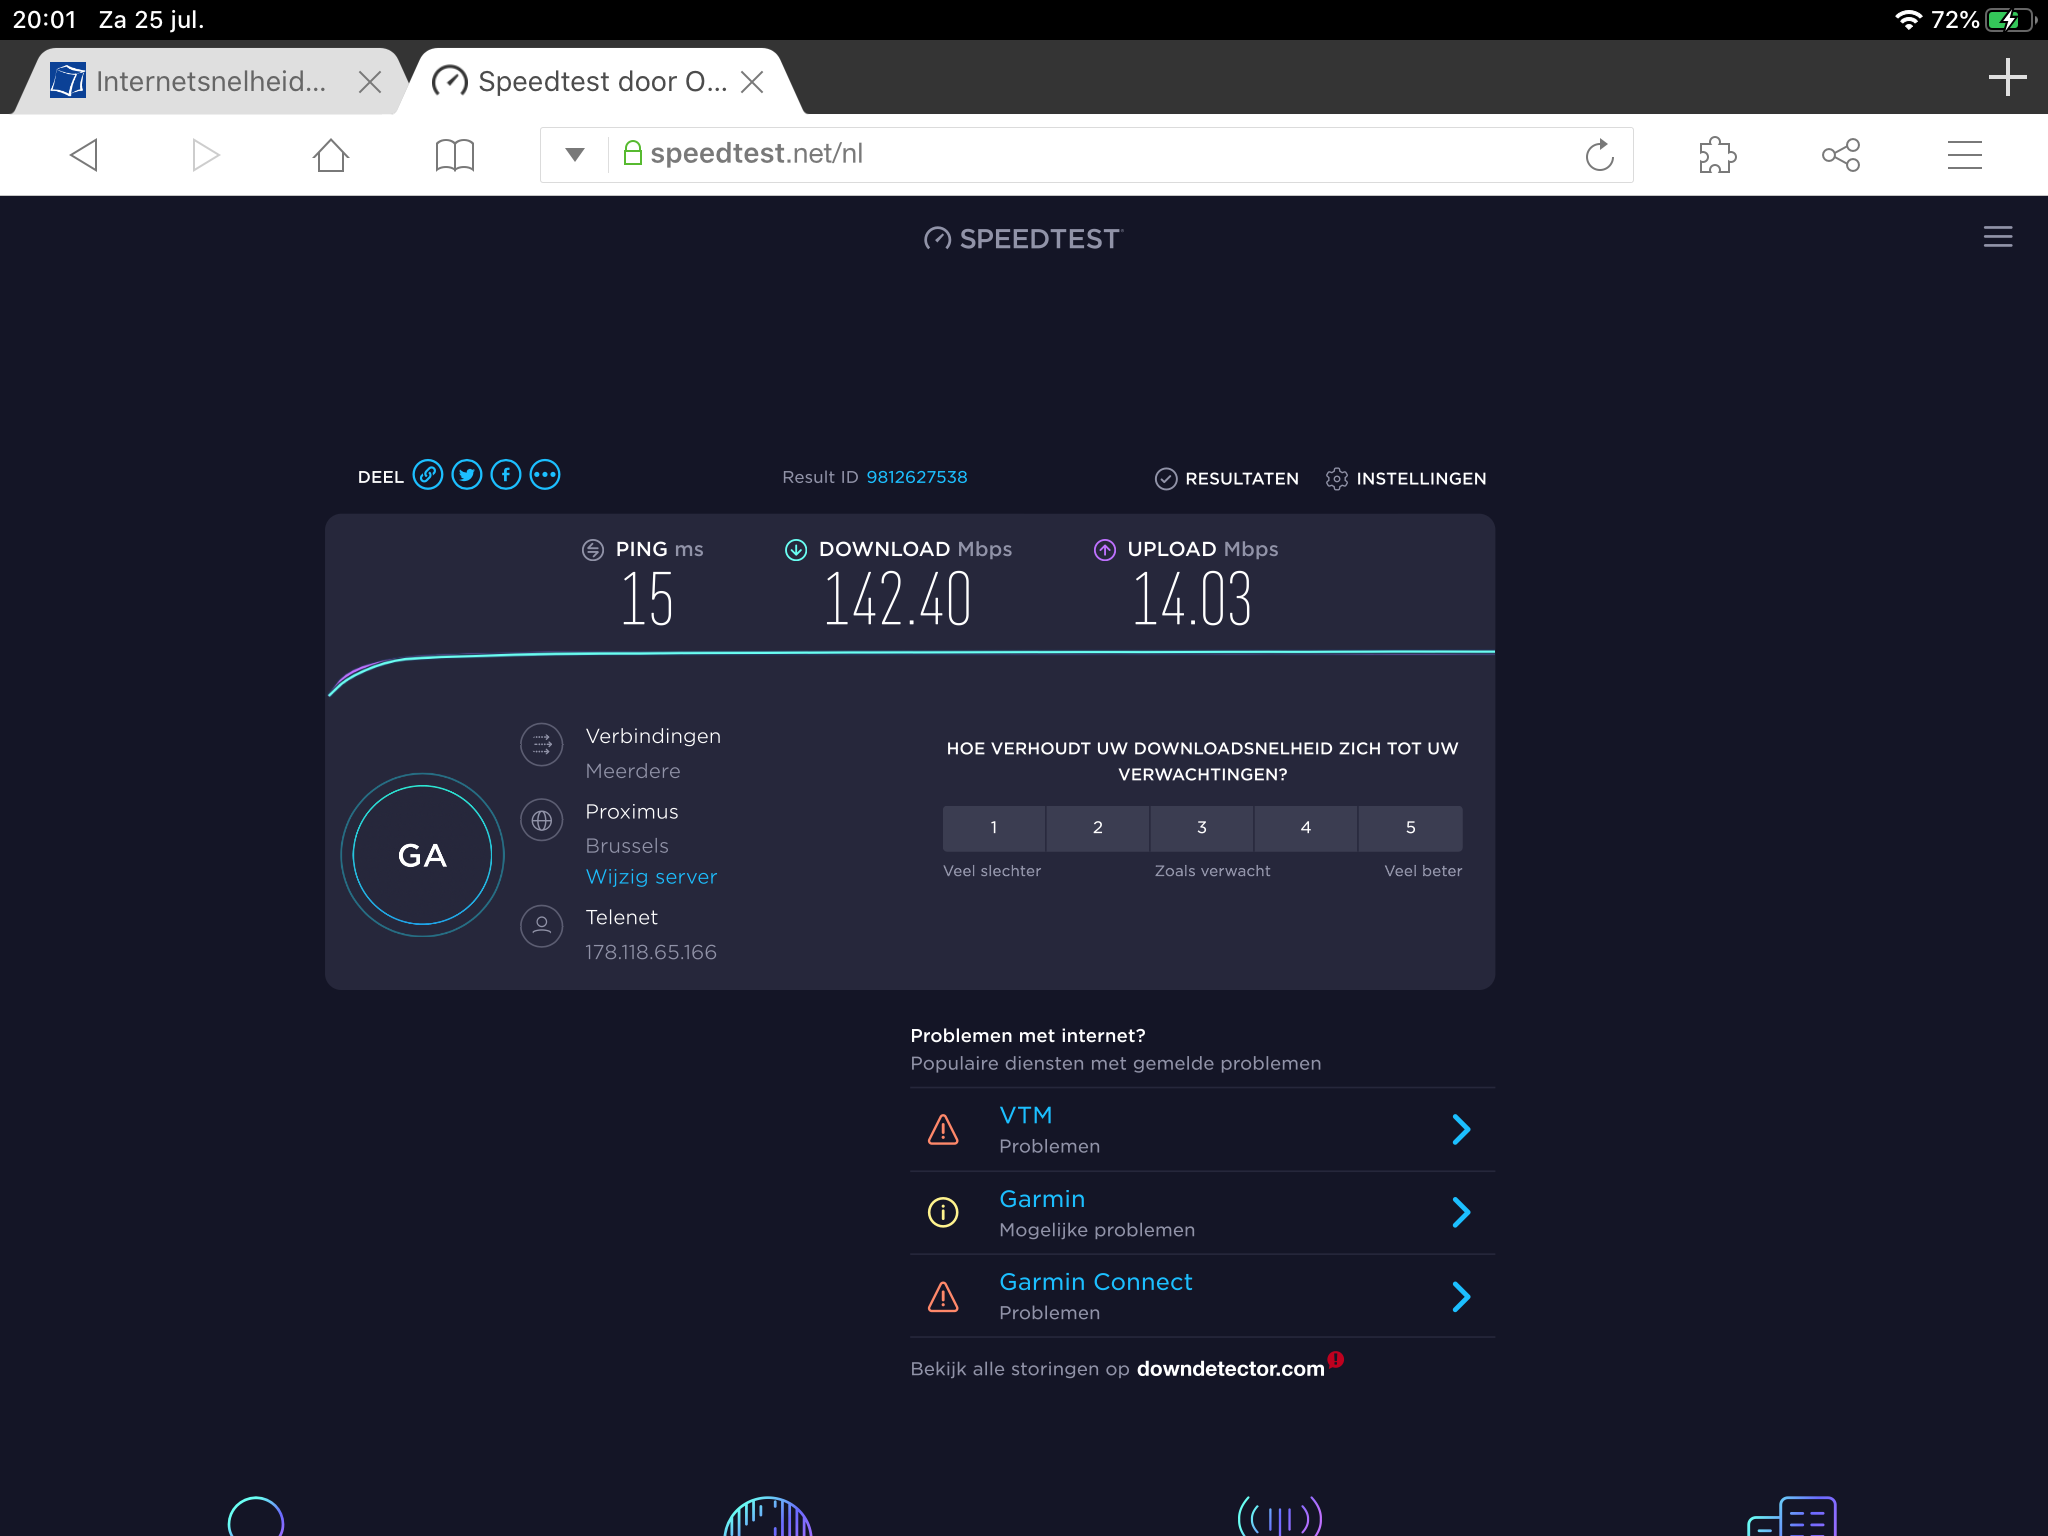Expand Garmin Connect entry chevron
Viewport: 2048px width, 1536px height.
[1460, 1296]
